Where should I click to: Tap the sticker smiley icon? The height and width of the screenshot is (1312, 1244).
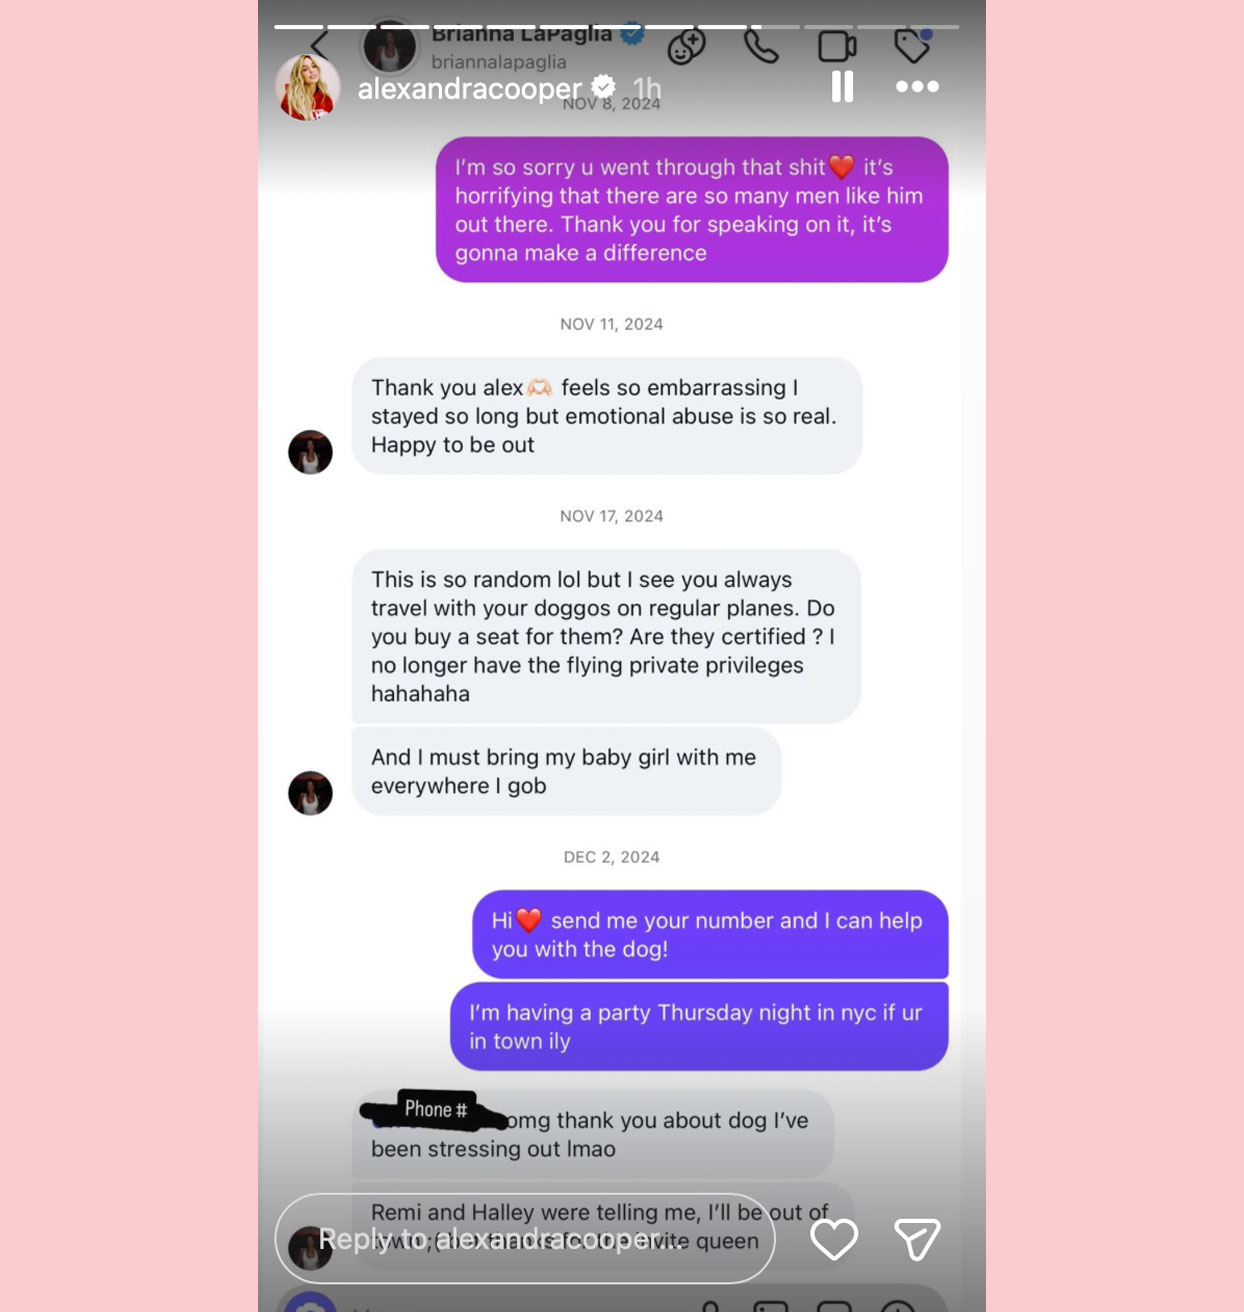[x=686, y=46]
